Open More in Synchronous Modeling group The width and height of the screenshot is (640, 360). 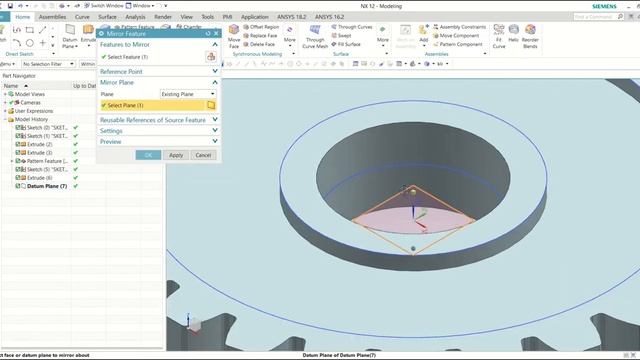[290, 35]
